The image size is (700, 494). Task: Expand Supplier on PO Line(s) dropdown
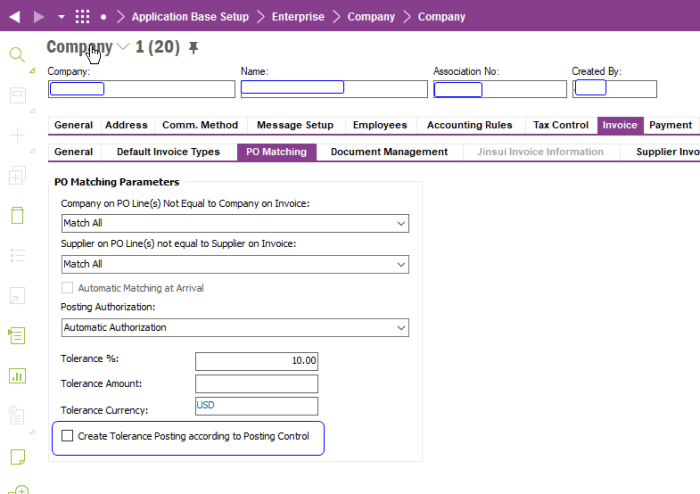[401, 265]
